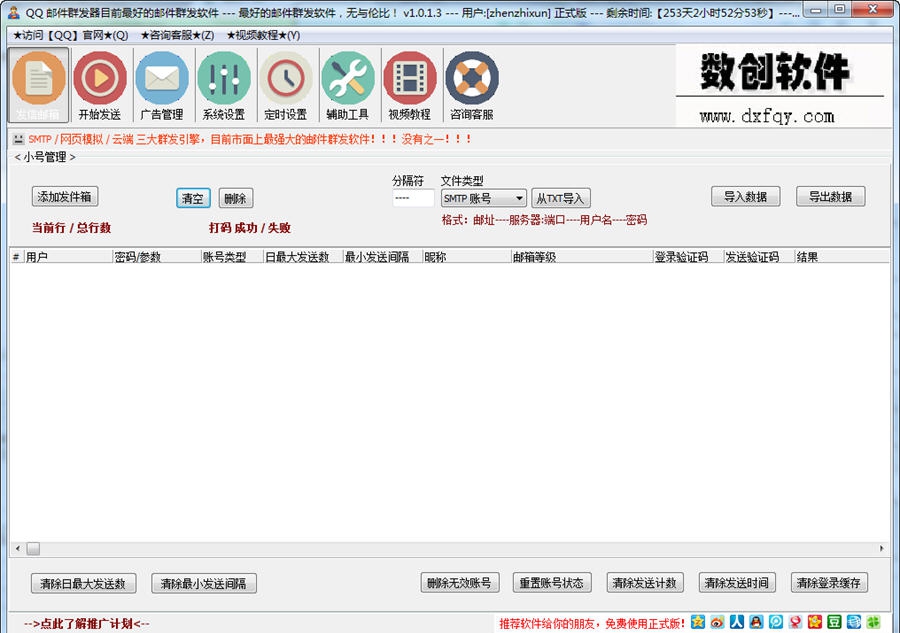Share via the Douban green icon

(834, 622)
